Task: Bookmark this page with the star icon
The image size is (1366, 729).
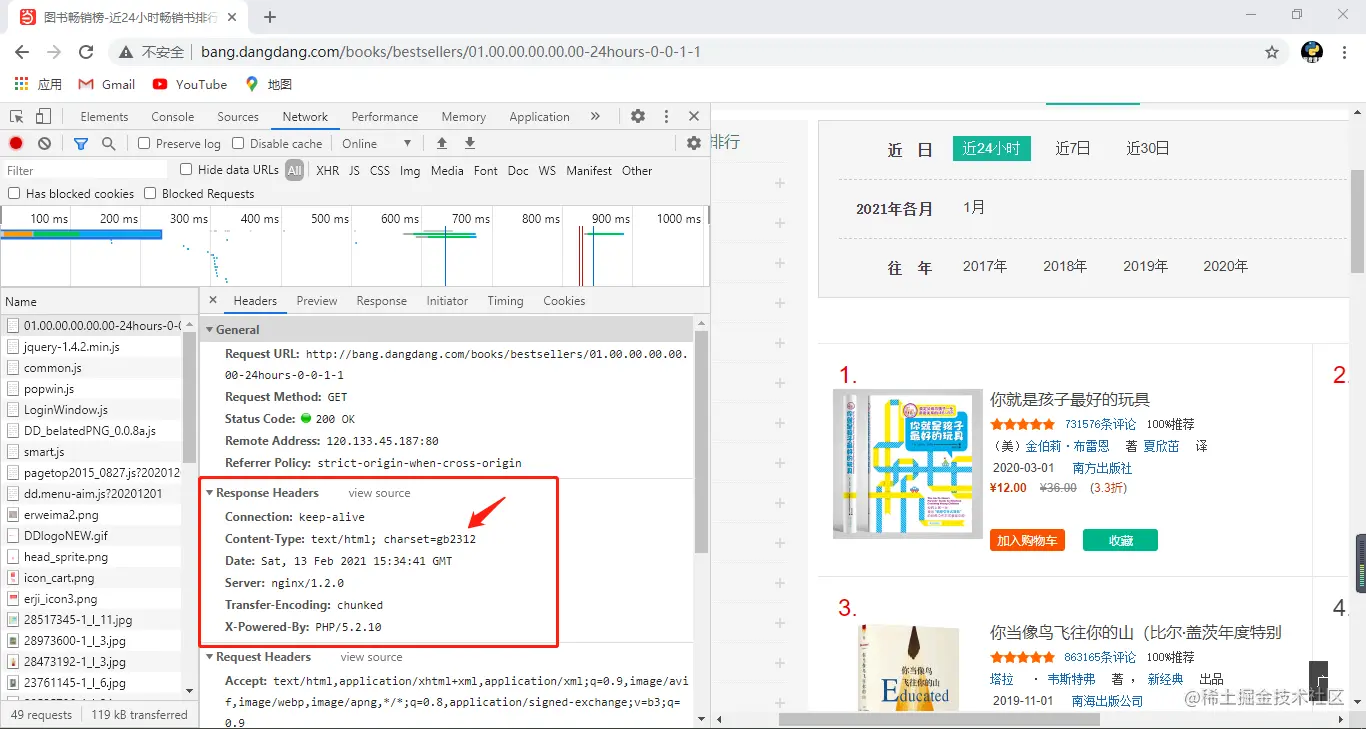Action: [1272, 52]
